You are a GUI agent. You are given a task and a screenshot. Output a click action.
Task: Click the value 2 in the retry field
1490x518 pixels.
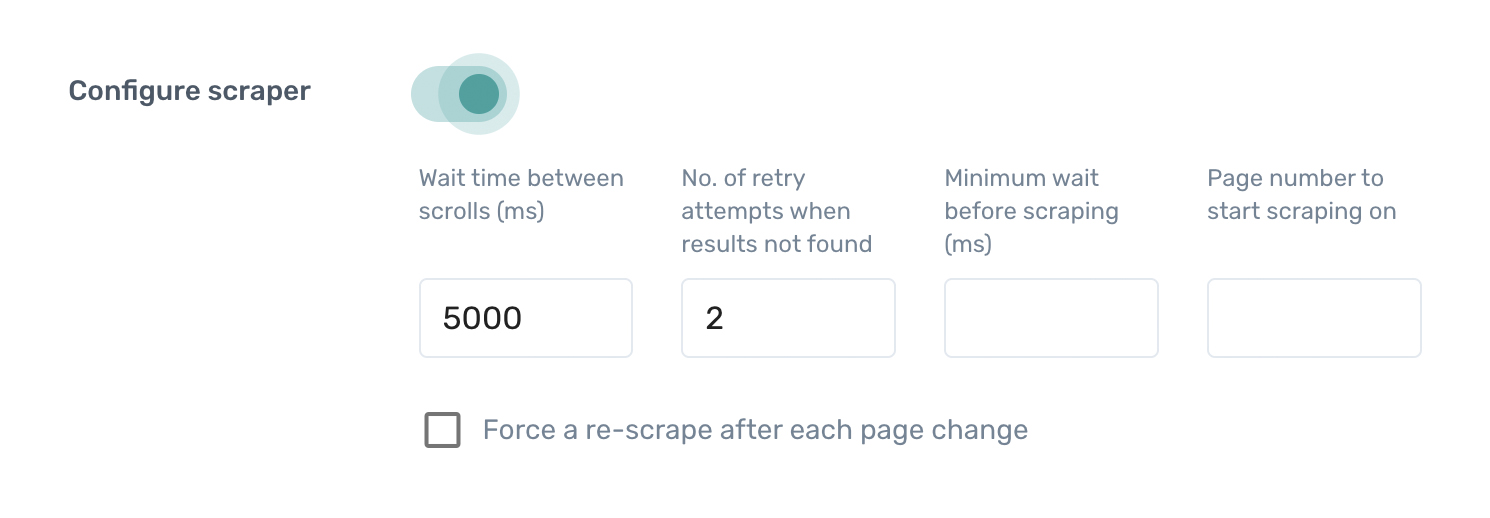point(714,319)
